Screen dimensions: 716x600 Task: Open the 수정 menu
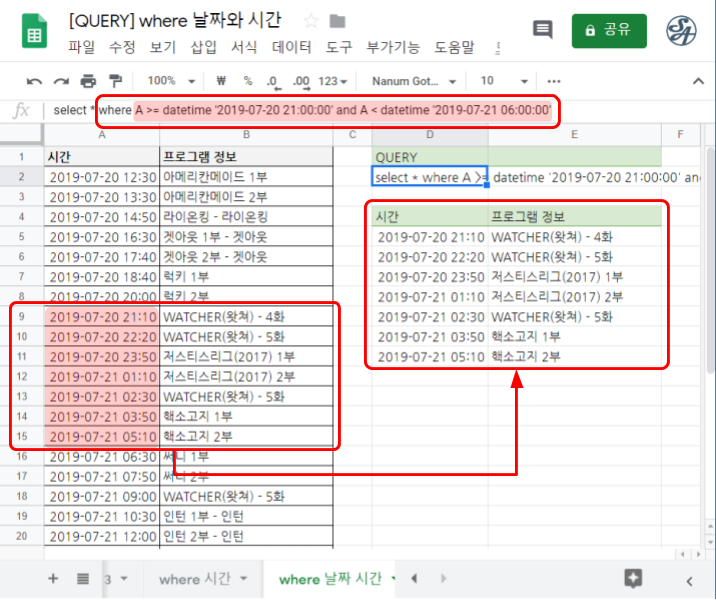122,47
